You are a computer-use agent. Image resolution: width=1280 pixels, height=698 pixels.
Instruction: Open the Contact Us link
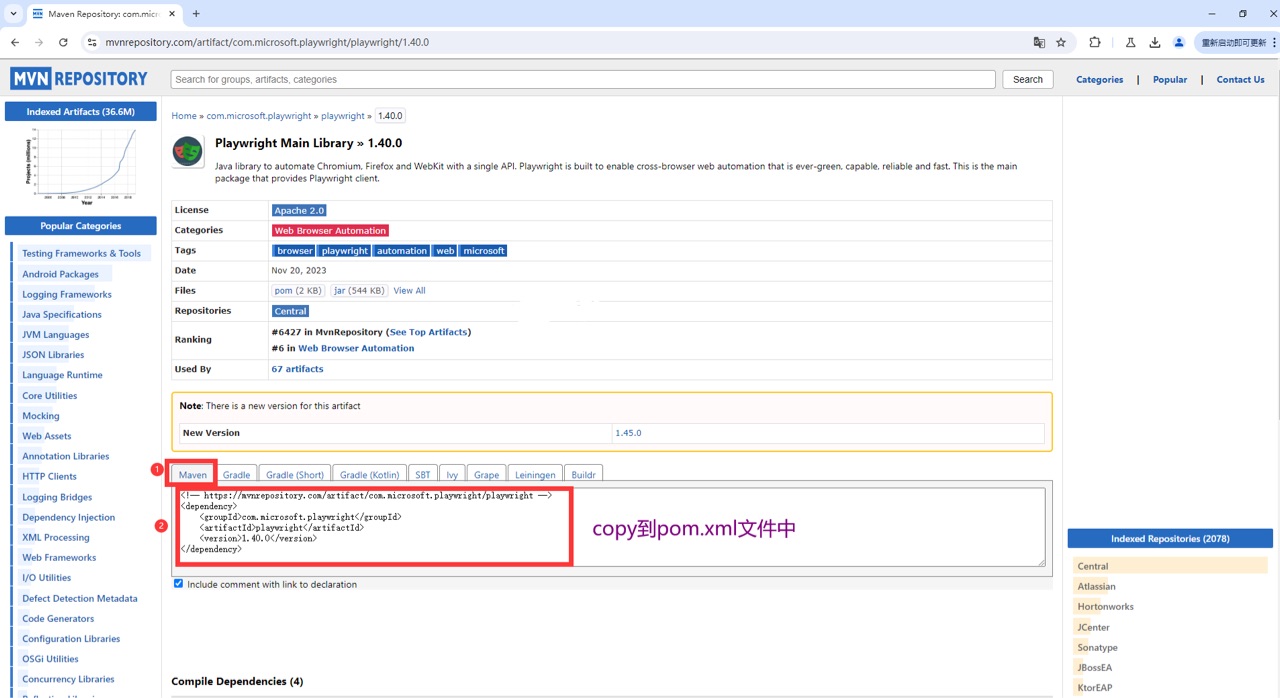1240,79
